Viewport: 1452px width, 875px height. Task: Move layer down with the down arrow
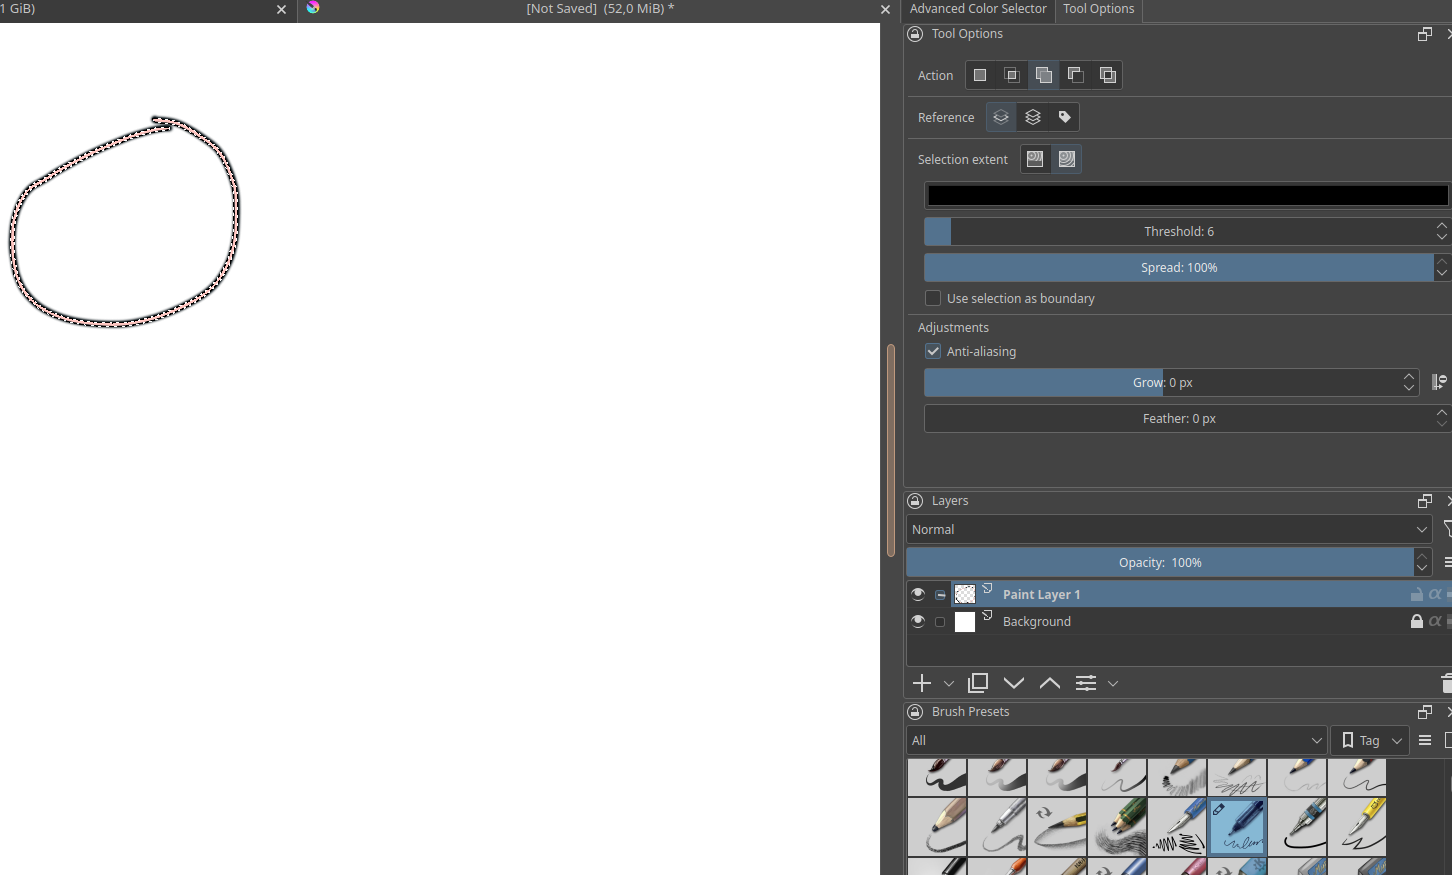1014,683
